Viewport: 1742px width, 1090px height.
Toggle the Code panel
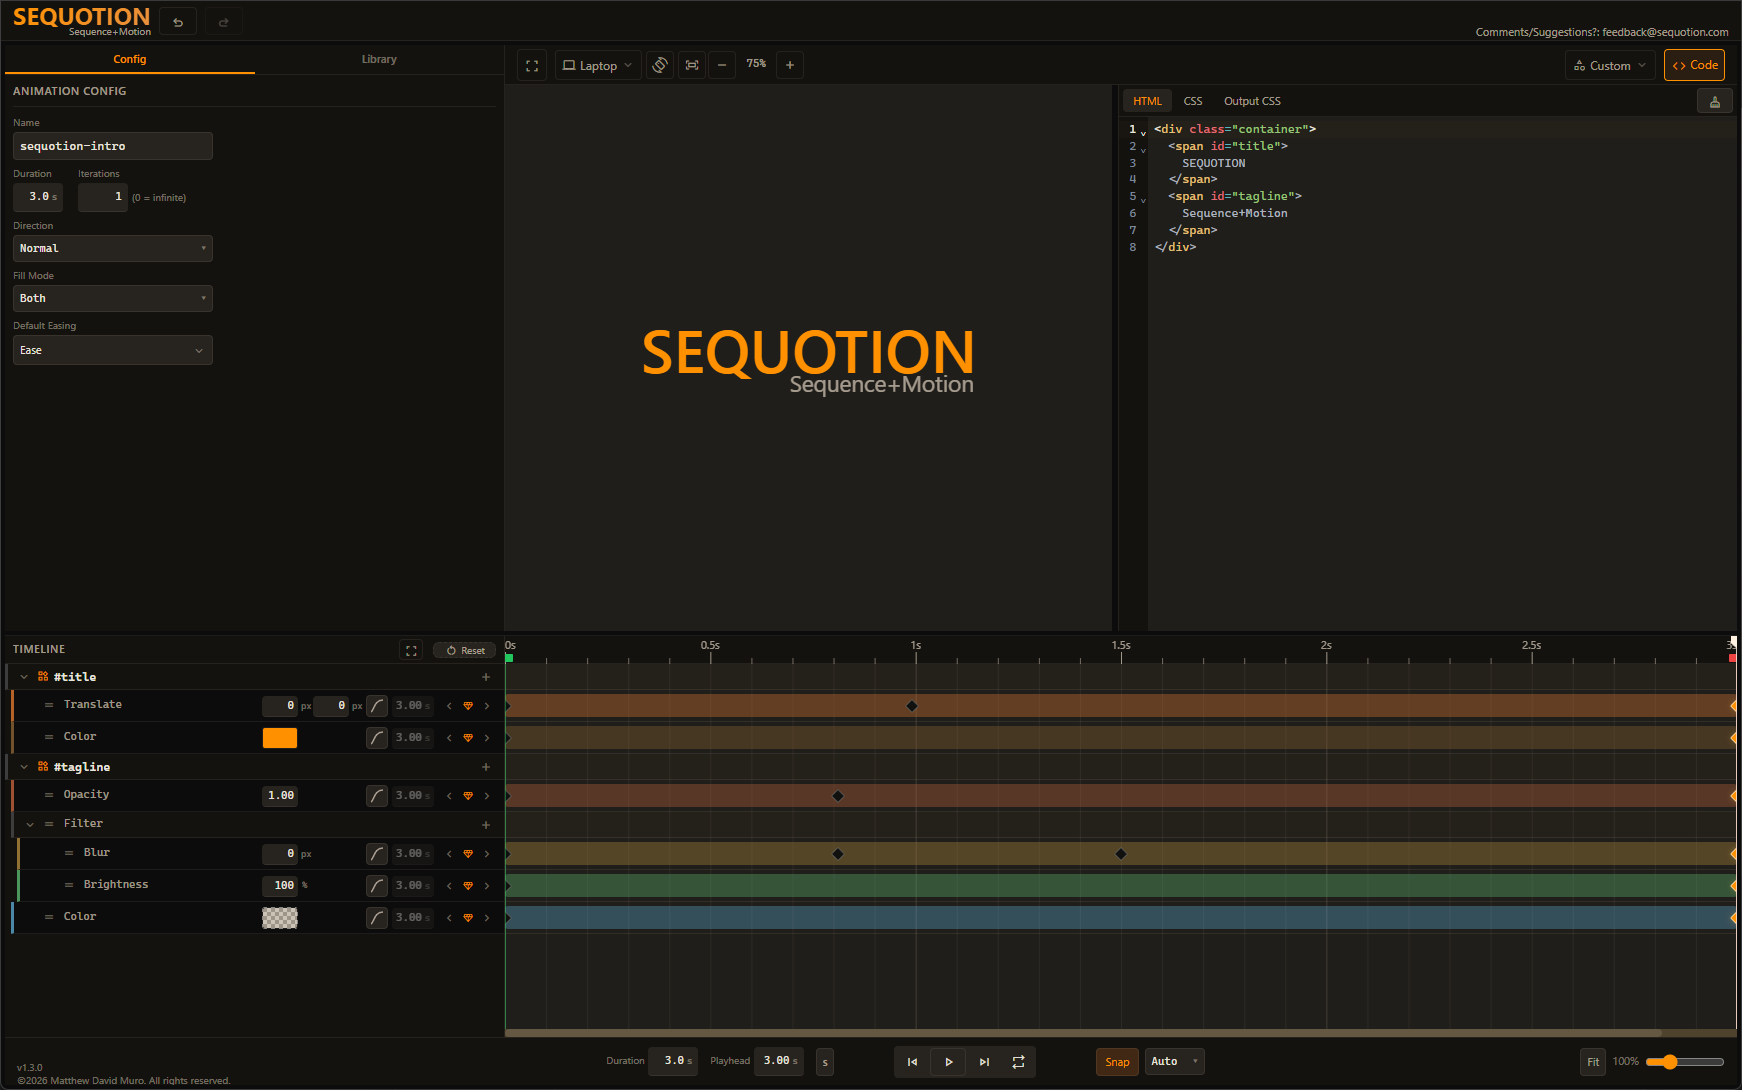[1694, 64]
